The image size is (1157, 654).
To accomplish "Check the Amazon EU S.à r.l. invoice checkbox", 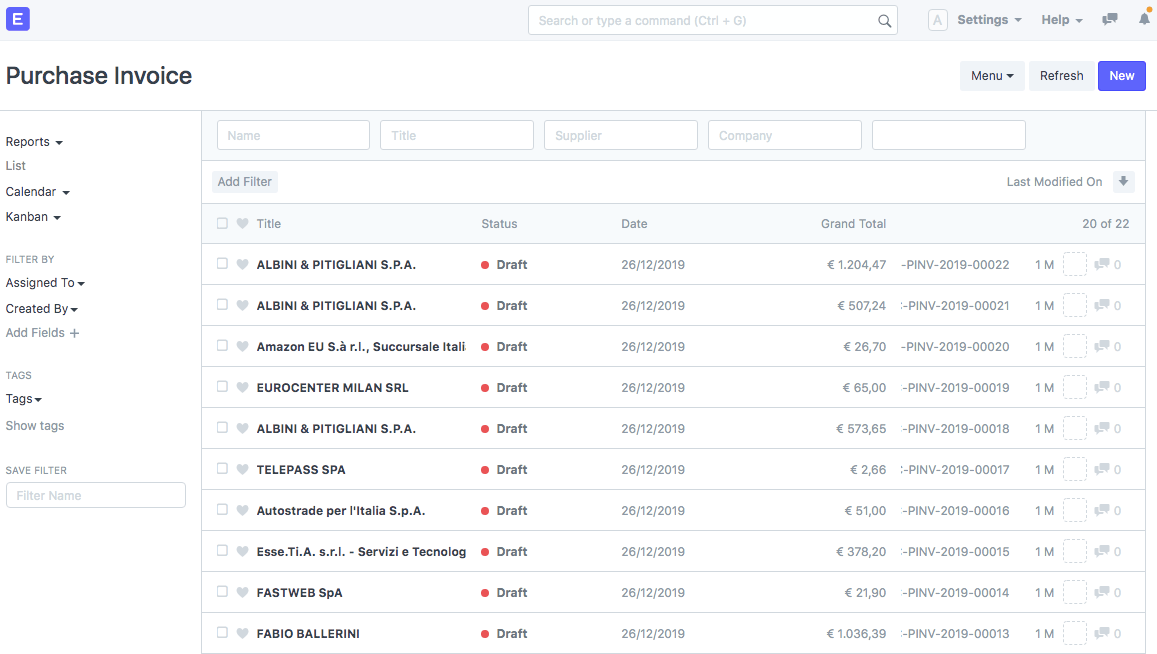I will (222, 347).
